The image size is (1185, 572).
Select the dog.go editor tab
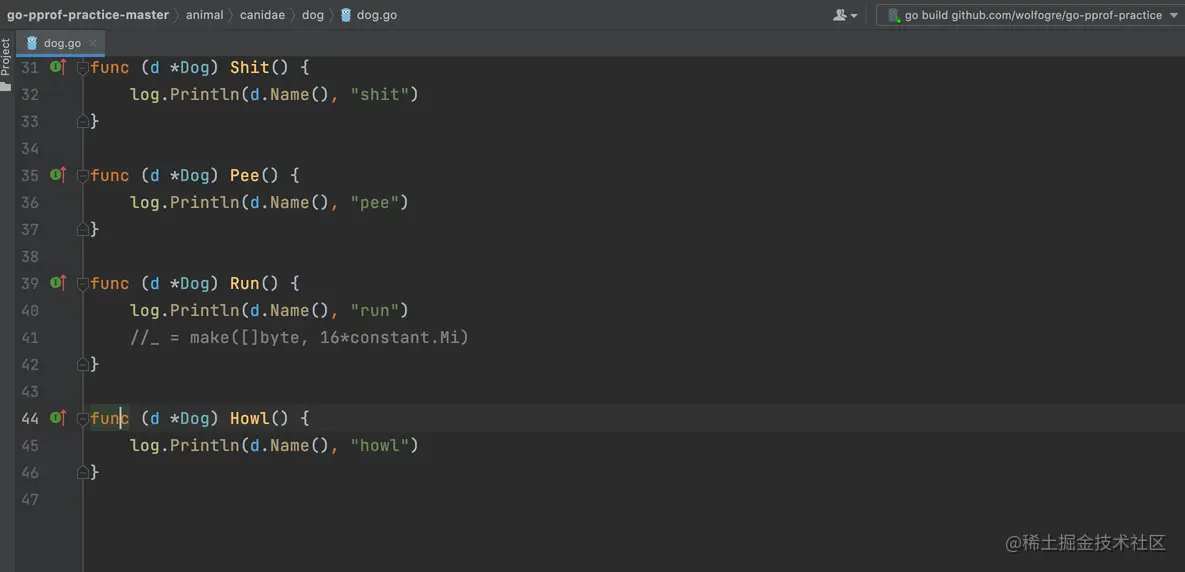[60, 43]
